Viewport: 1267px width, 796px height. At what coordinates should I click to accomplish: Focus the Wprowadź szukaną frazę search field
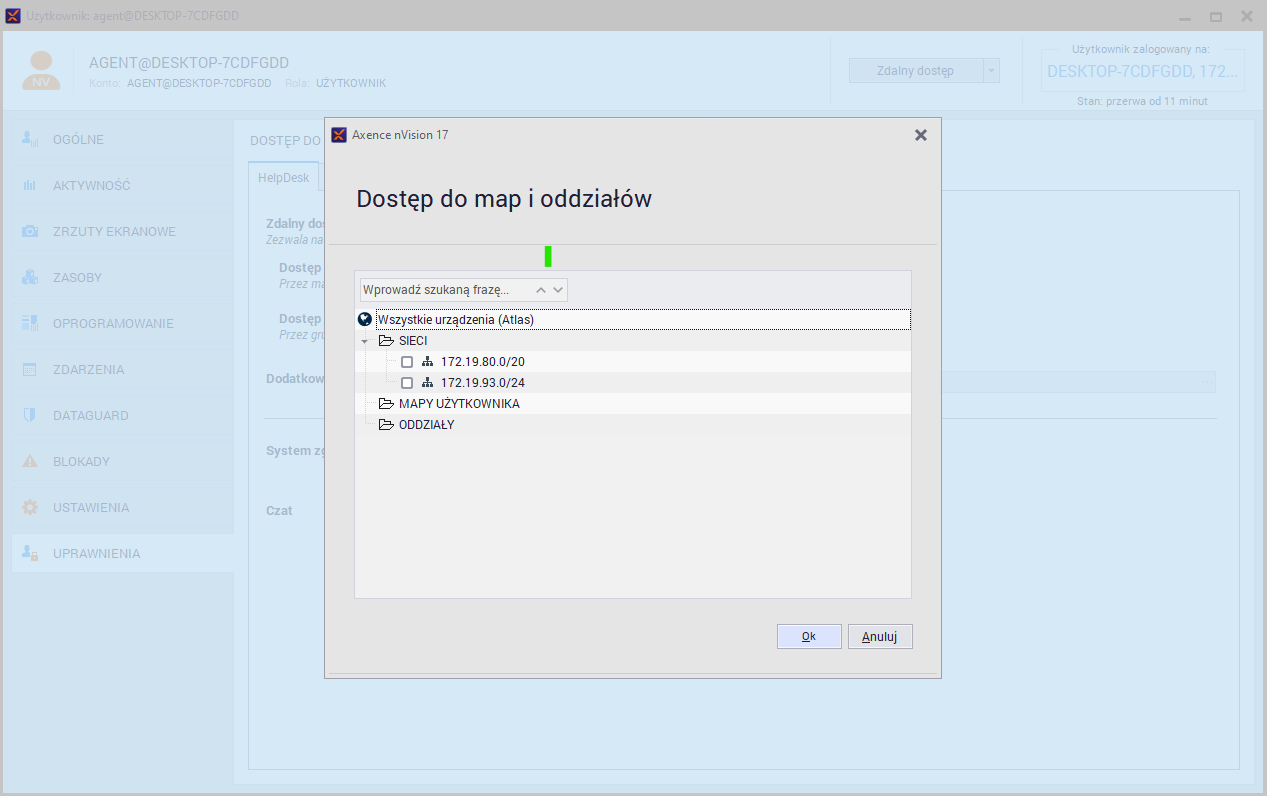tap(446, 290)
